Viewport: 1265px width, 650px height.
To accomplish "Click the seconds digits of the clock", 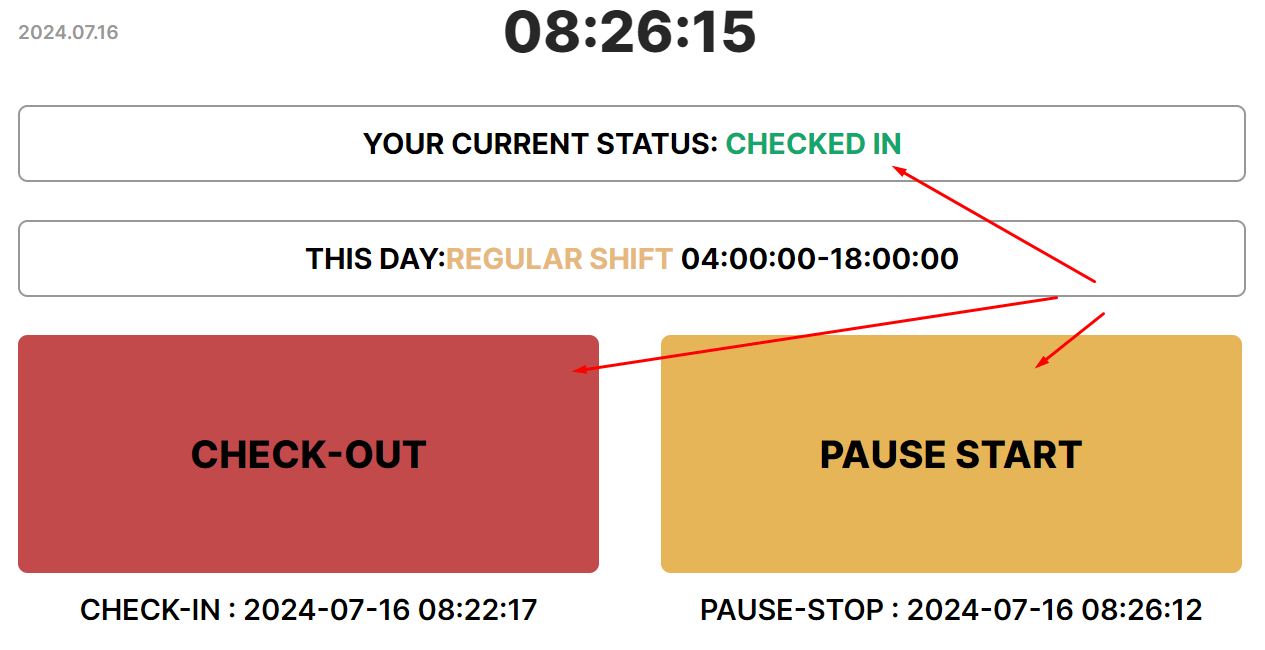I will (724, 32).
